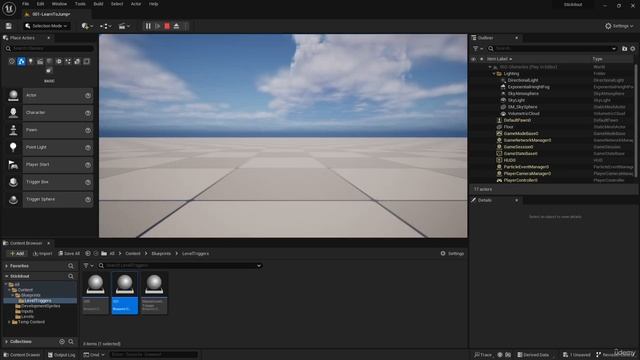640x360 pixels.
Task: Click the Trigger Box entry in Place Actors
Action: coord(49,182)
